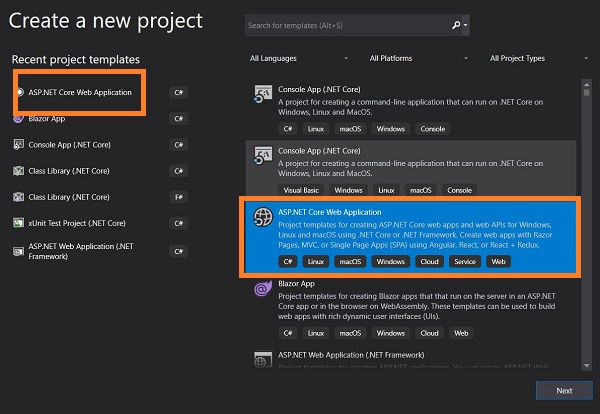Image resolution: width=600 pixels, height=414 pixels.
Task: Select recent ASP.NET Core Web Application template
Action: coord(80,92)
